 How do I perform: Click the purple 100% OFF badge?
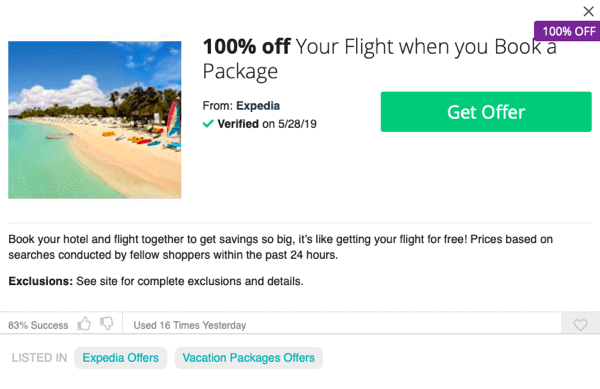[567, 31]
